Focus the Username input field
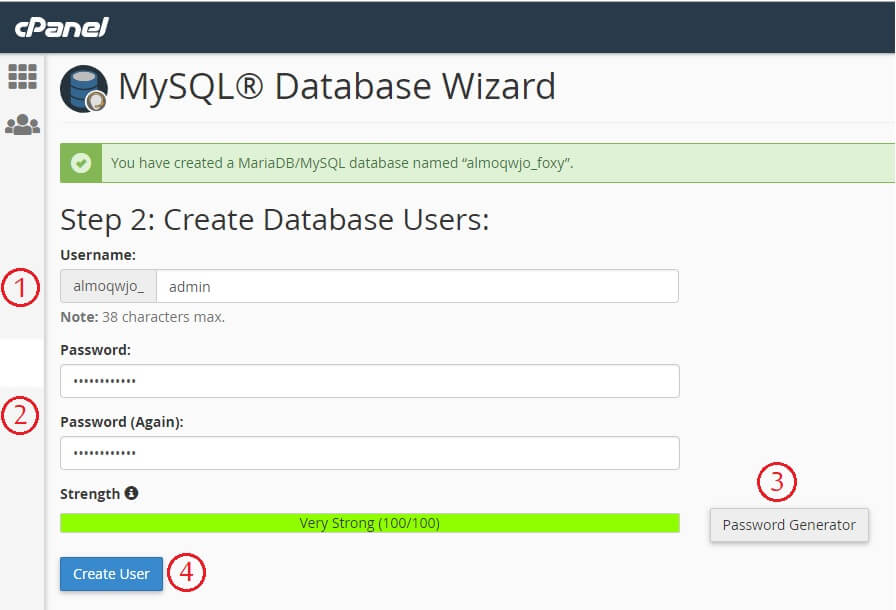Viewport: 896px width, 610px height. (418, 286)
